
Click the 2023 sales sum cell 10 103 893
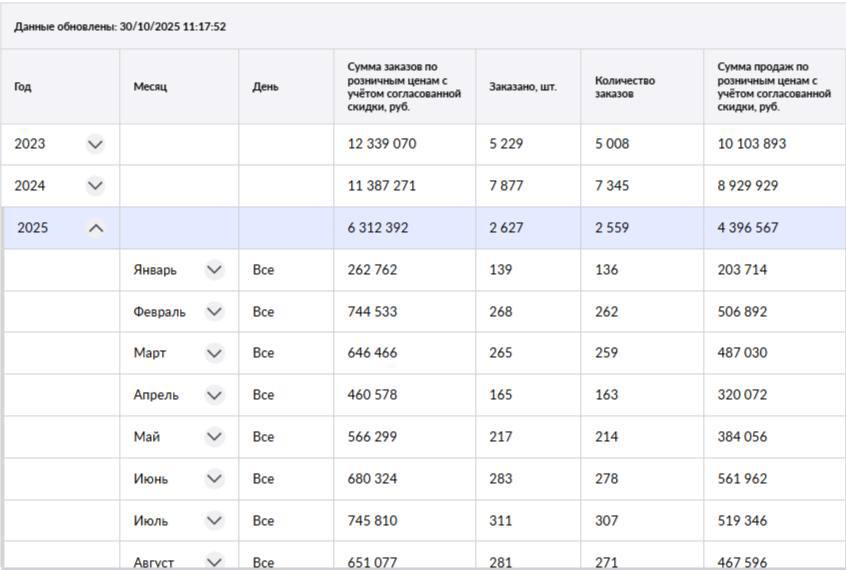(751, 144)
